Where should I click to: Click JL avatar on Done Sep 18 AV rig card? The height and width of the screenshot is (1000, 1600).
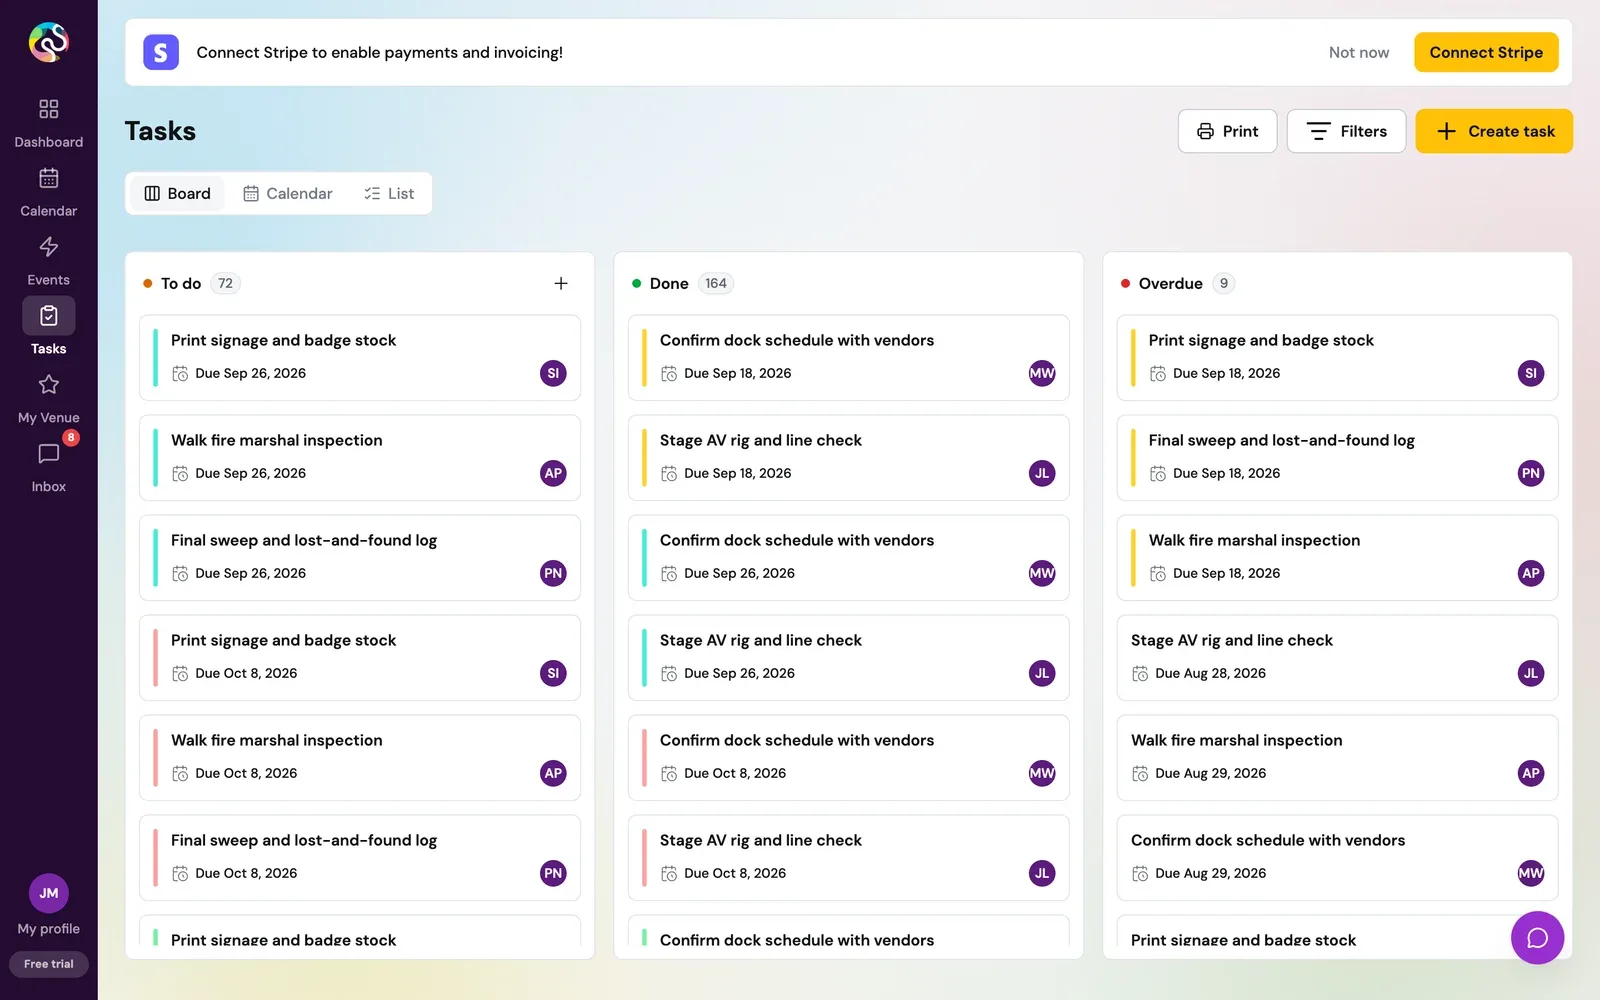click(x=1042, y=473)
